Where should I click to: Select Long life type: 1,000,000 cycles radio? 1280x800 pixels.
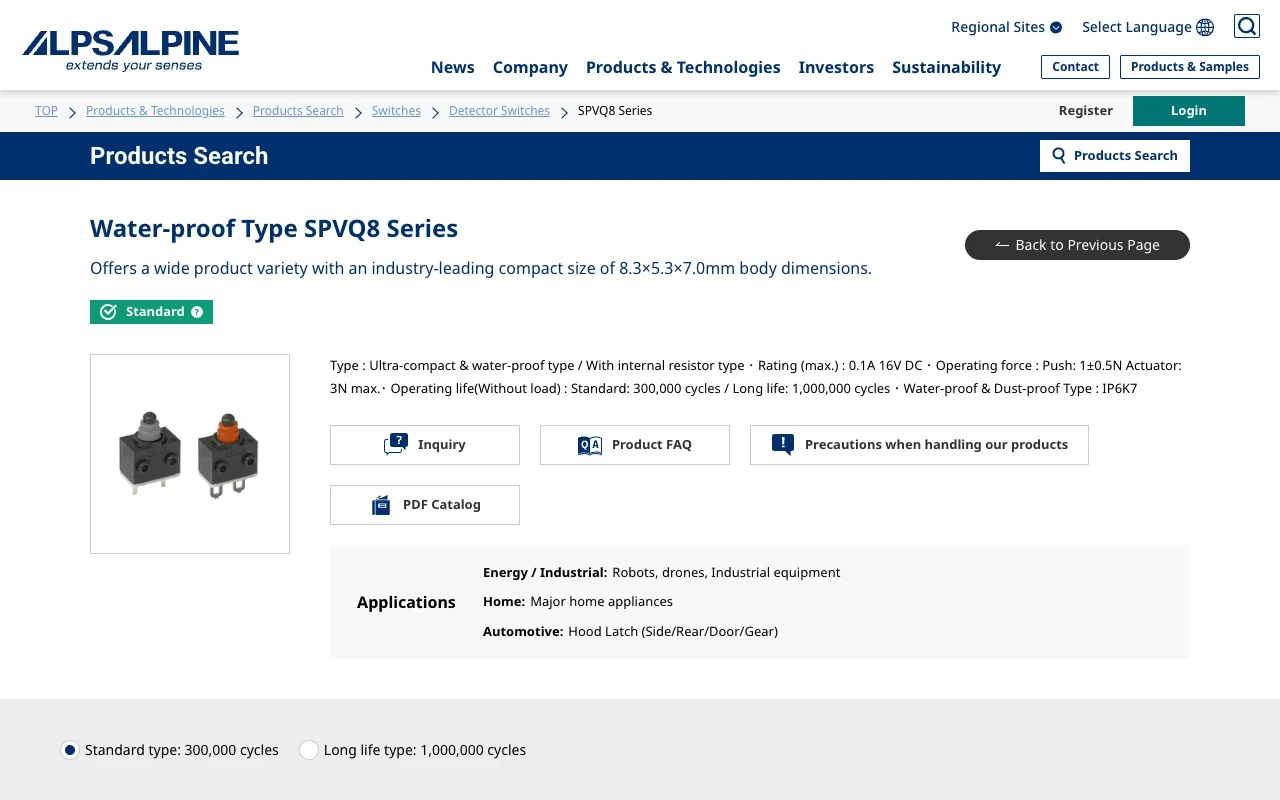coord(309,750)
